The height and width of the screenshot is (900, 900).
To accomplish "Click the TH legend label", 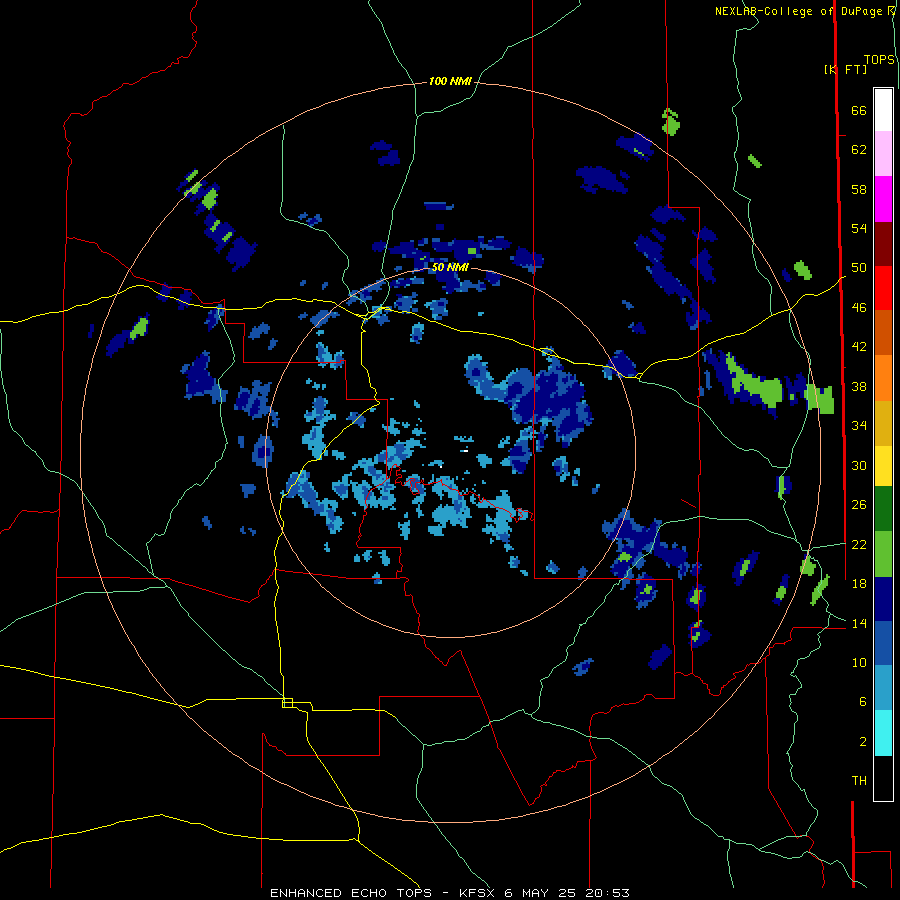I will pyautogui.click(x=859, y=781).
